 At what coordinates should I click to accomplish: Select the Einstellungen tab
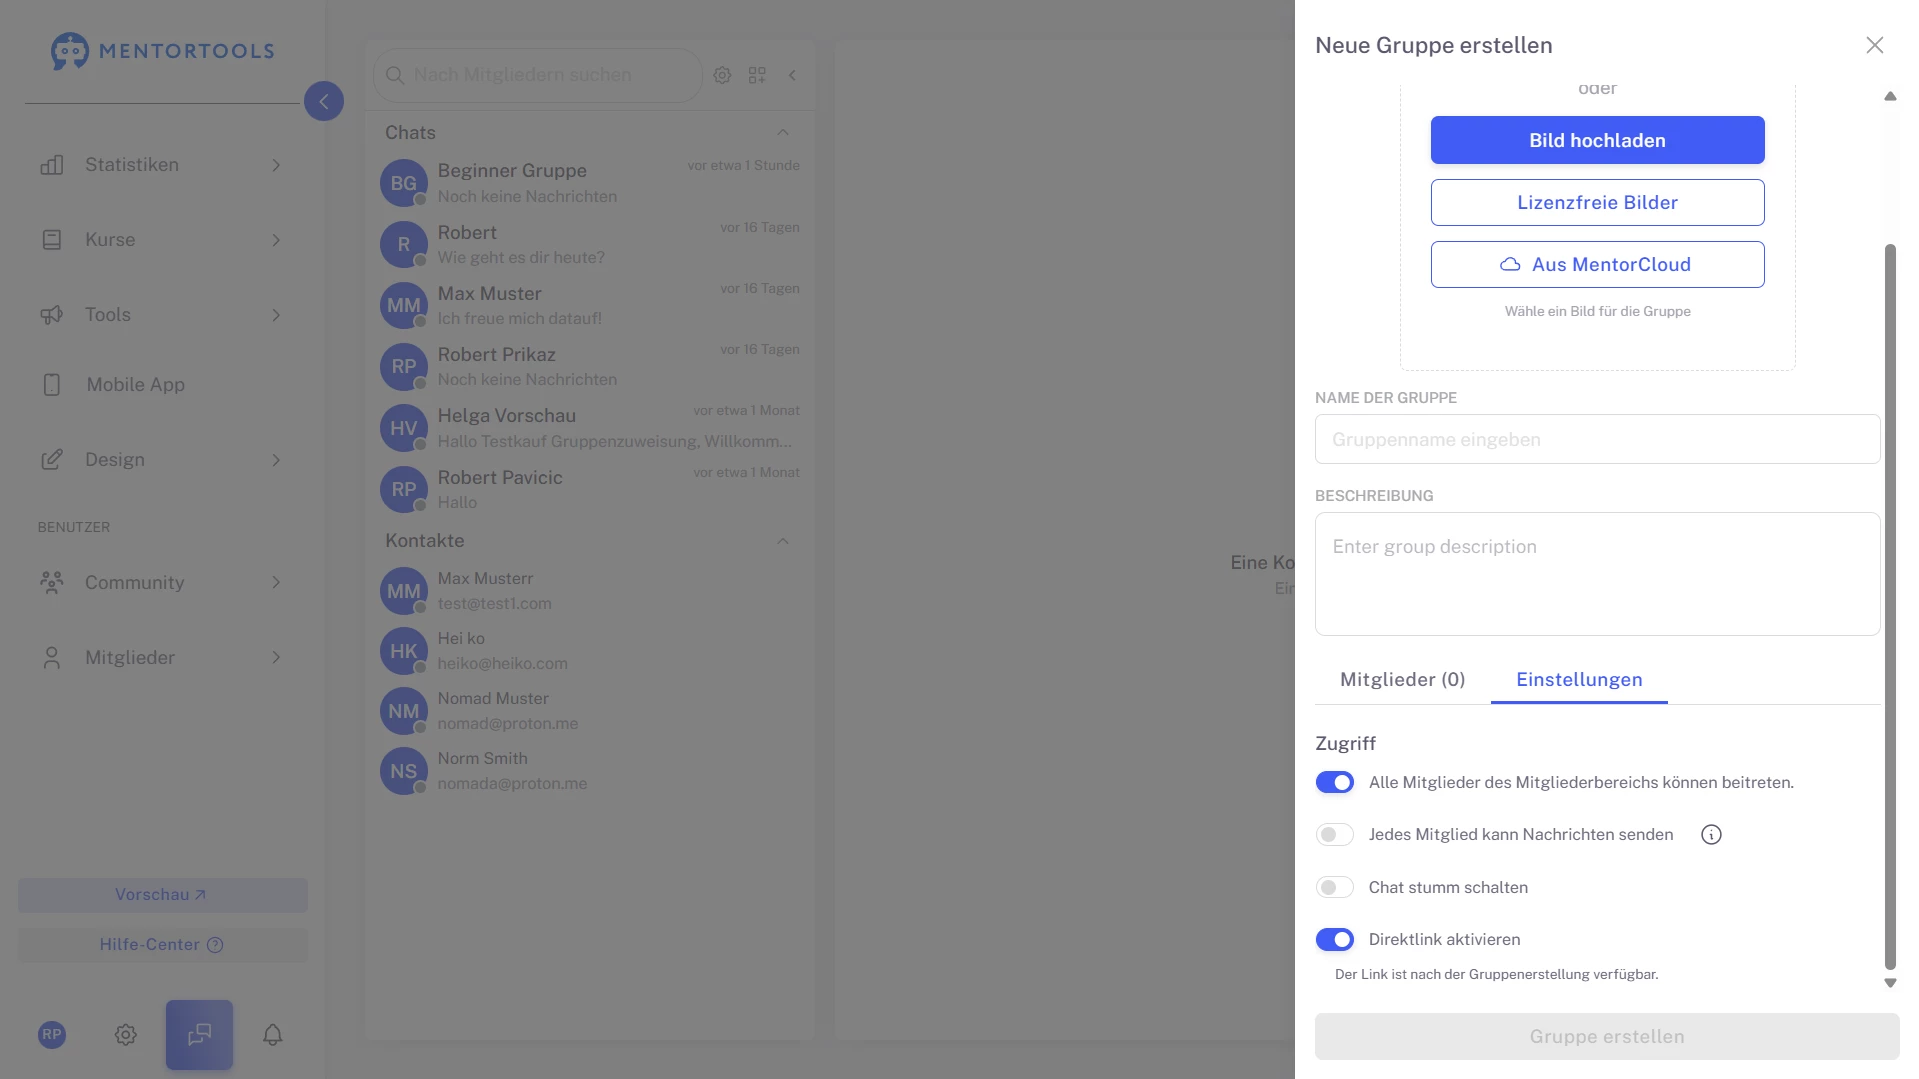(x=1578, y=680)
